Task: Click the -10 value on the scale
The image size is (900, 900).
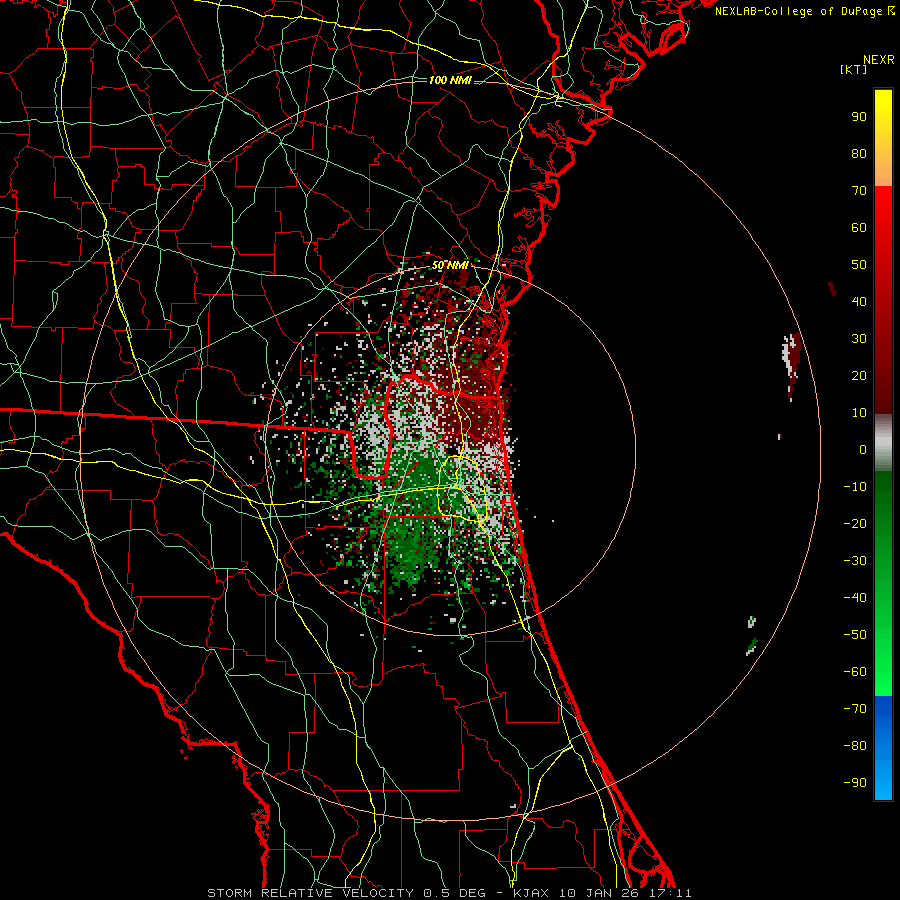Action: [x=855, y=487]
